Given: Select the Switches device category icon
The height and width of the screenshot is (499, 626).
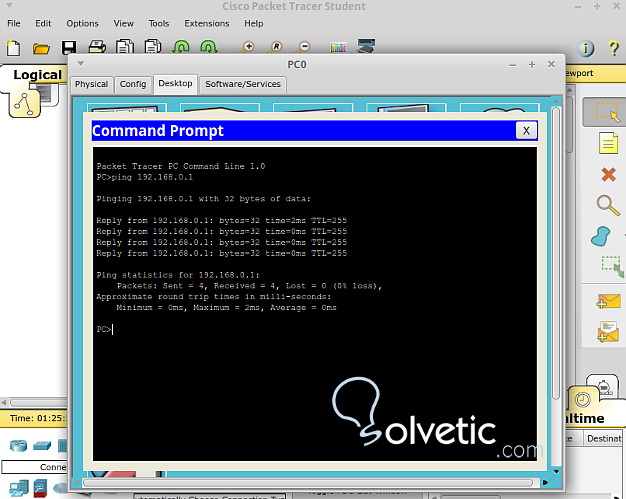Looking at the screenshot, I should tap(42, 445).
